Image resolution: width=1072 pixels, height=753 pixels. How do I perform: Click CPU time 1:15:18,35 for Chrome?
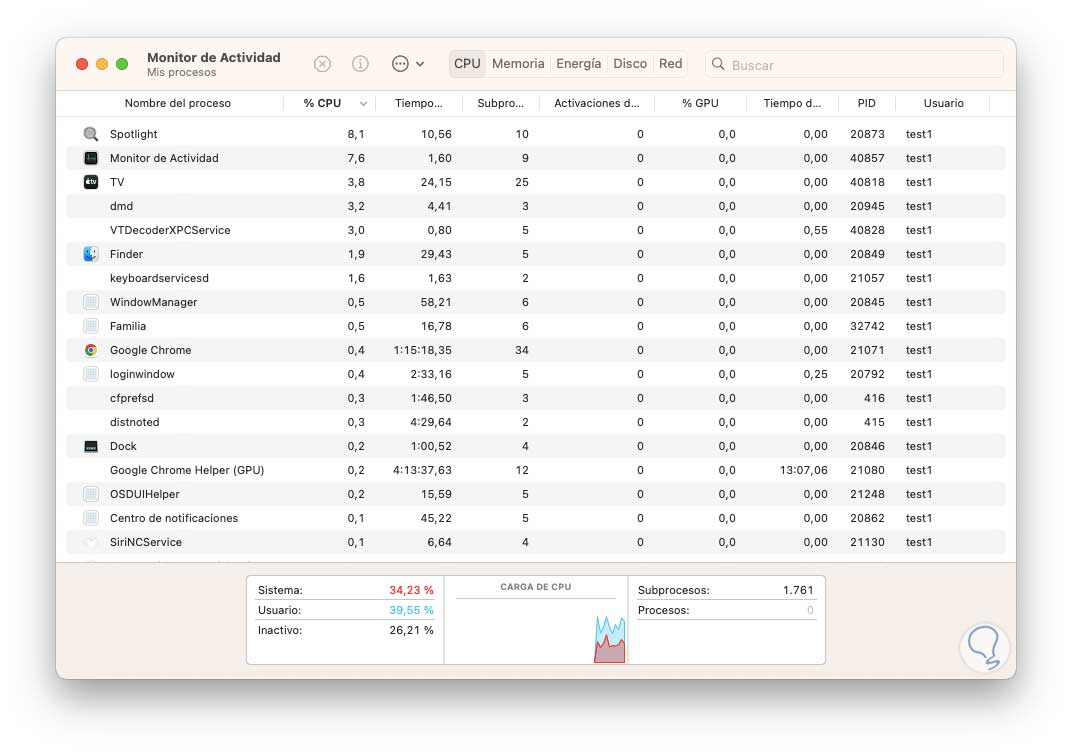(x=422, y=350)
